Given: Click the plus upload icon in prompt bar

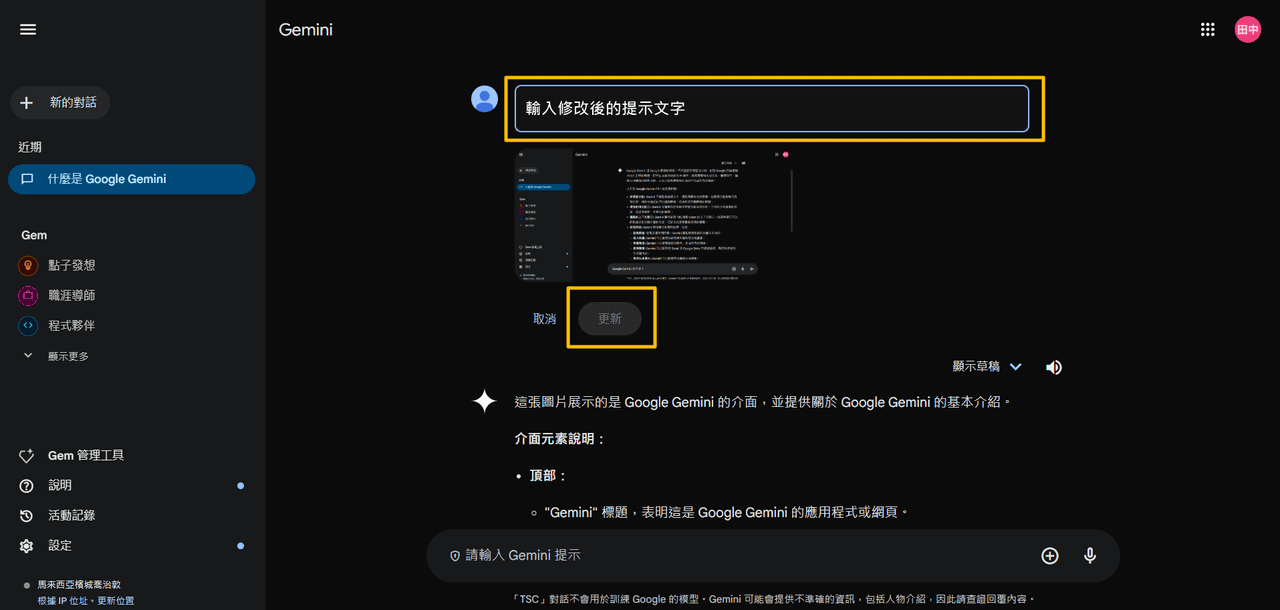Looking at the screenshot, I should coord(1049,556).
